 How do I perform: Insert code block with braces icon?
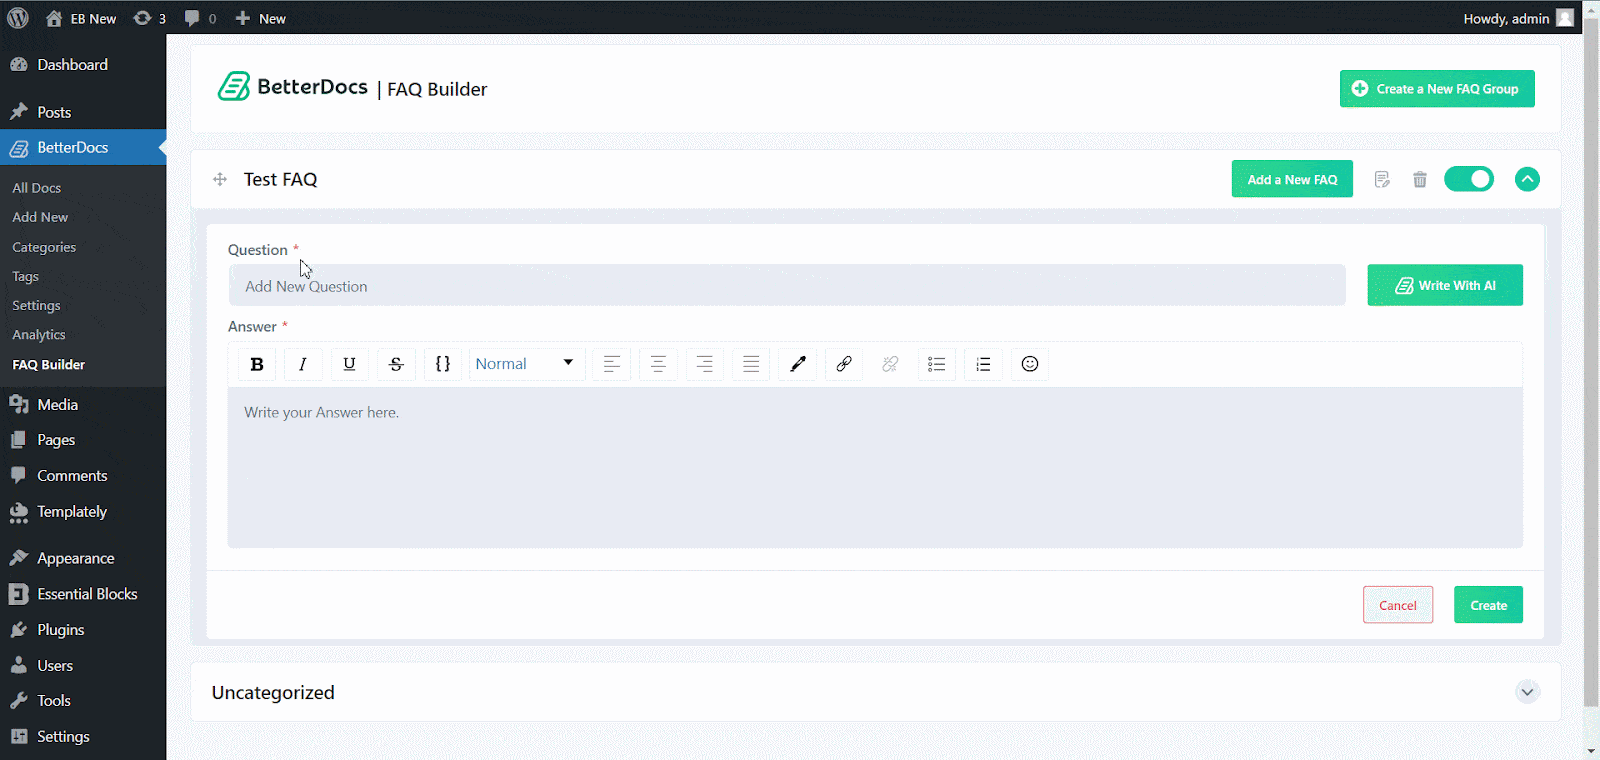point(443,364)
